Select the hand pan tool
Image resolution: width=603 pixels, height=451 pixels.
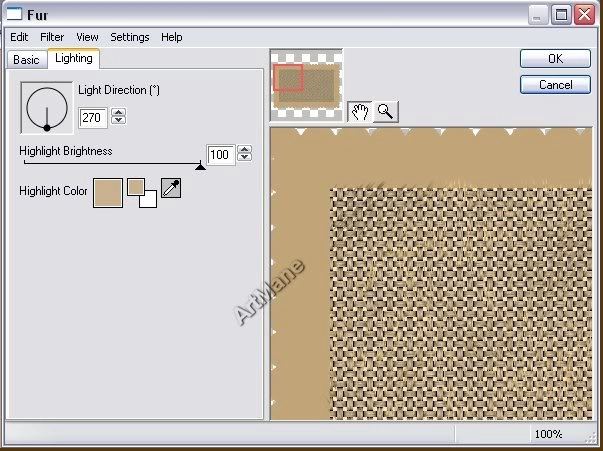point(360,112)
